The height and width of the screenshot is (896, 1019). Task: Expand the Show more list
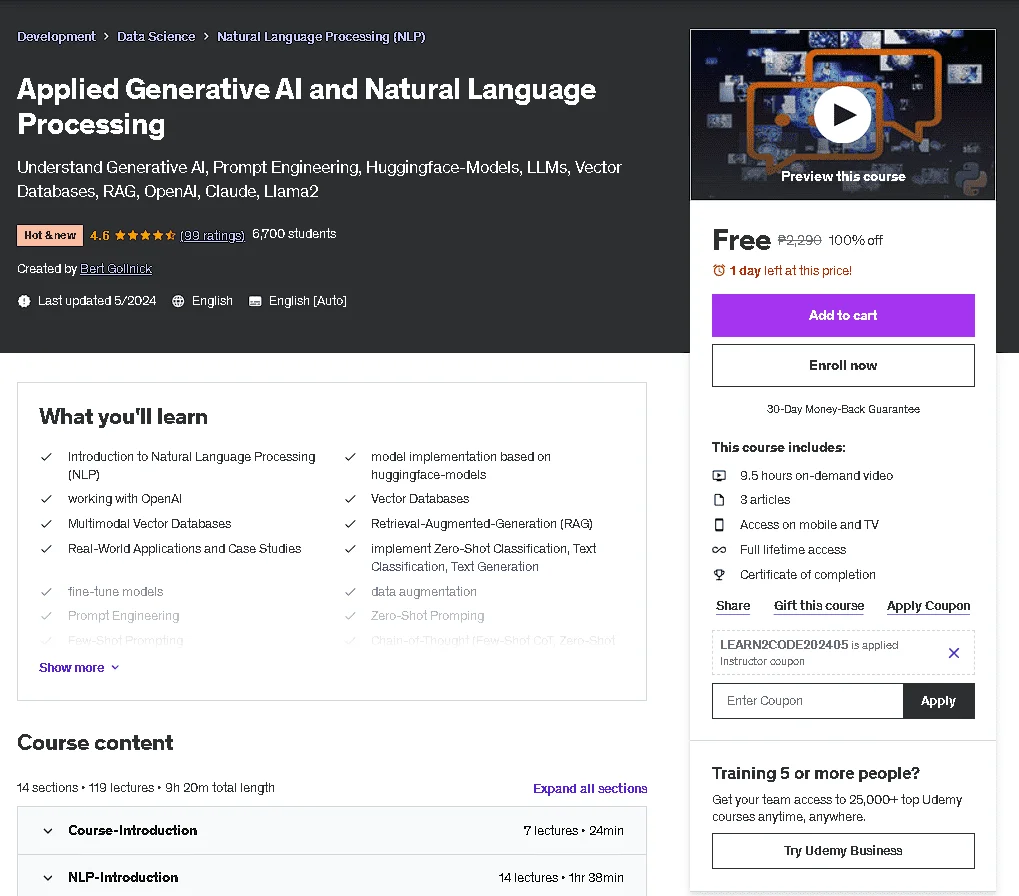(x=79, y=667)
